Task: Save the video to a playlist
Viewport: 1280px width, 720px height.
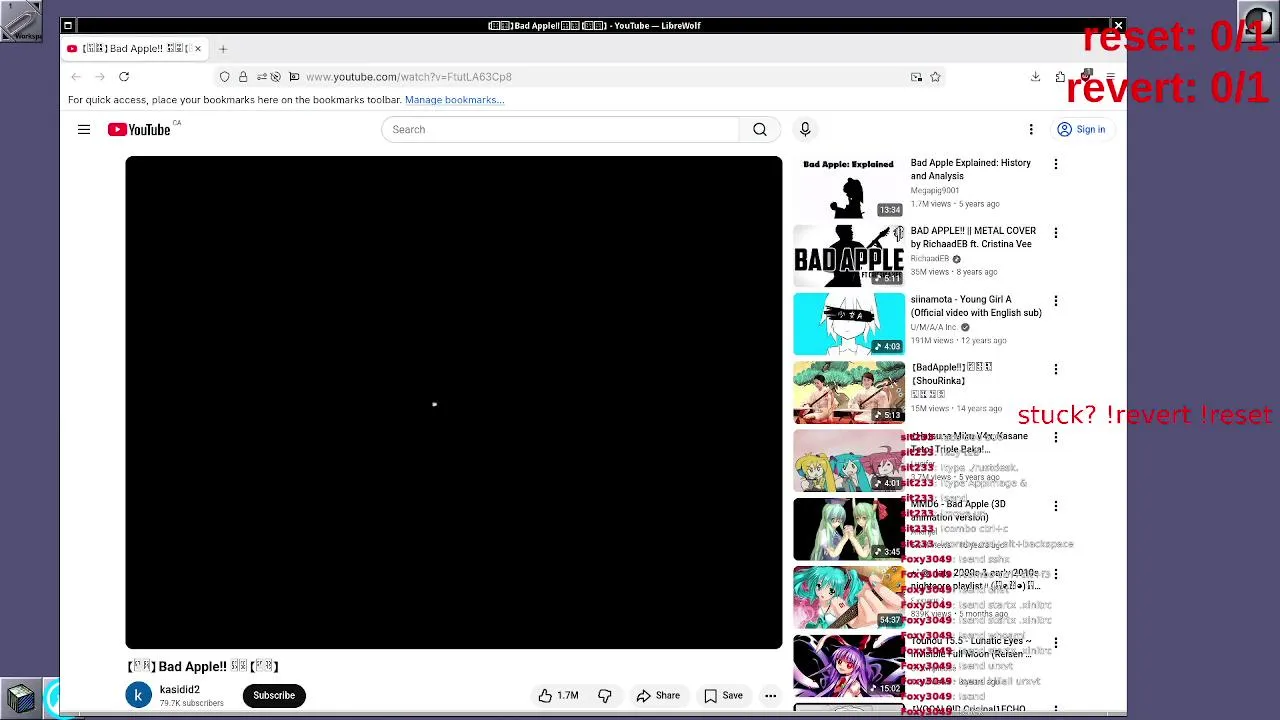Action: pos(723,695)
